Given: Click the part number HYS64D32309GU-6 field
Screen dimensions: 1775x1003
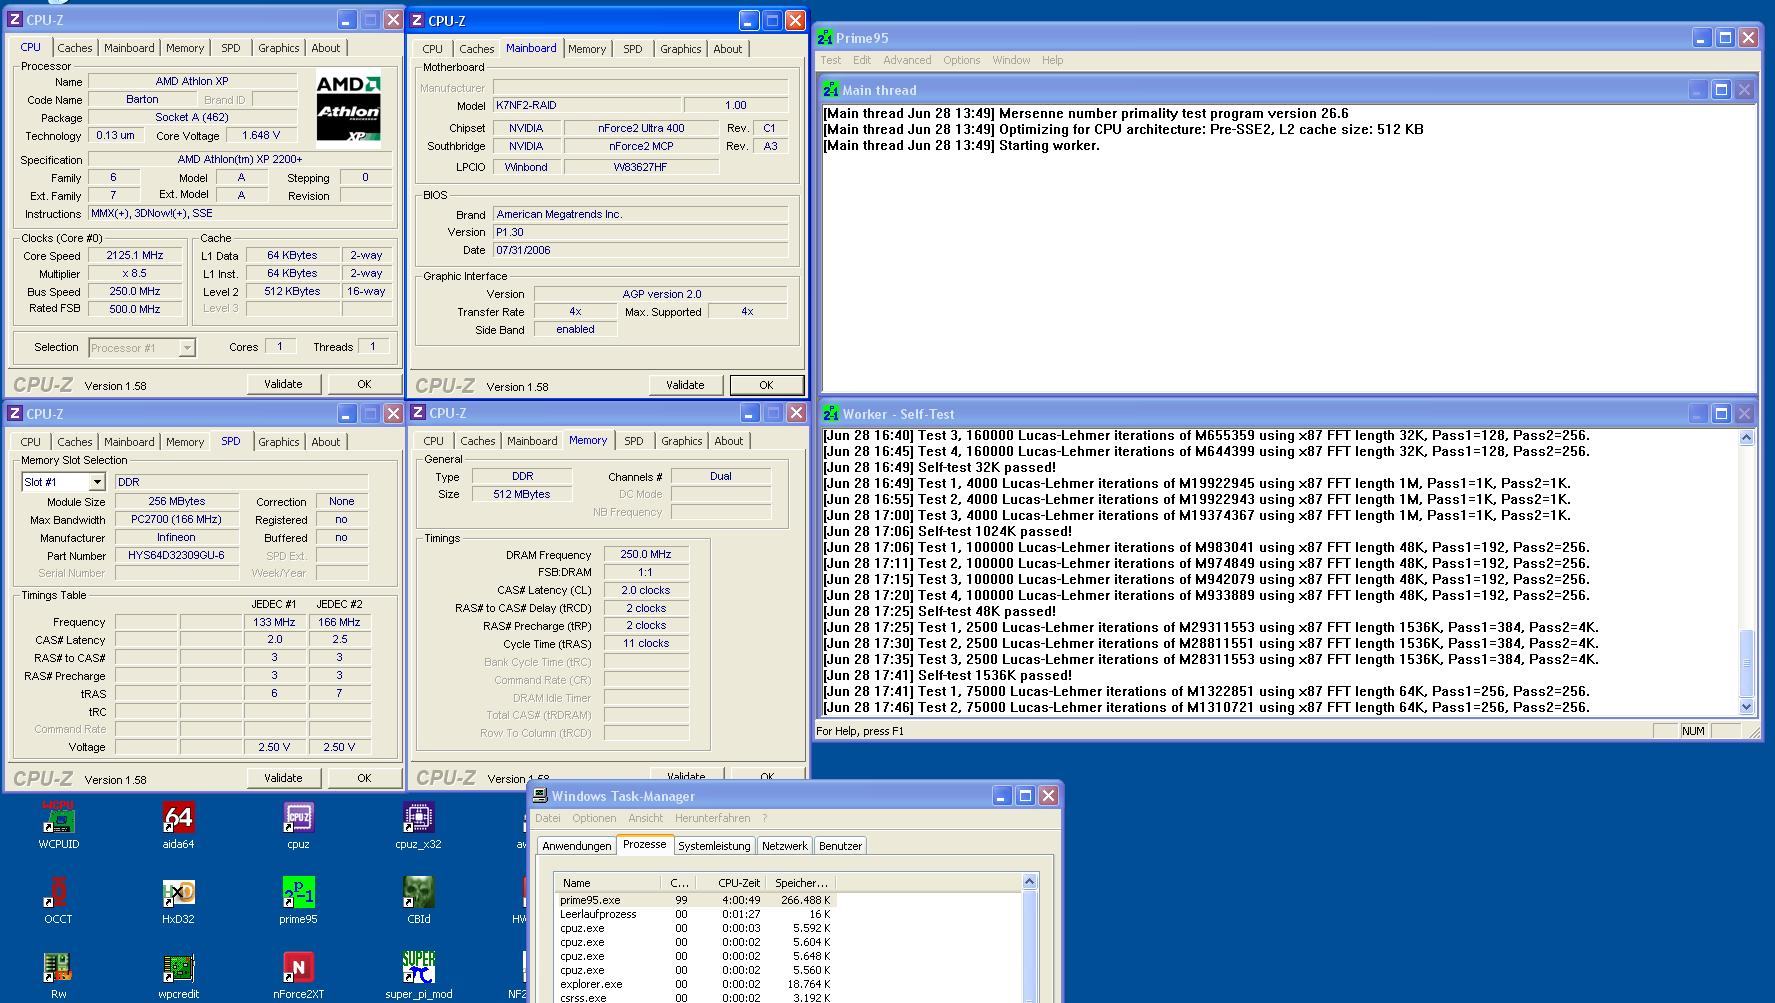Looking at the screenshot, I should (177, 555).
